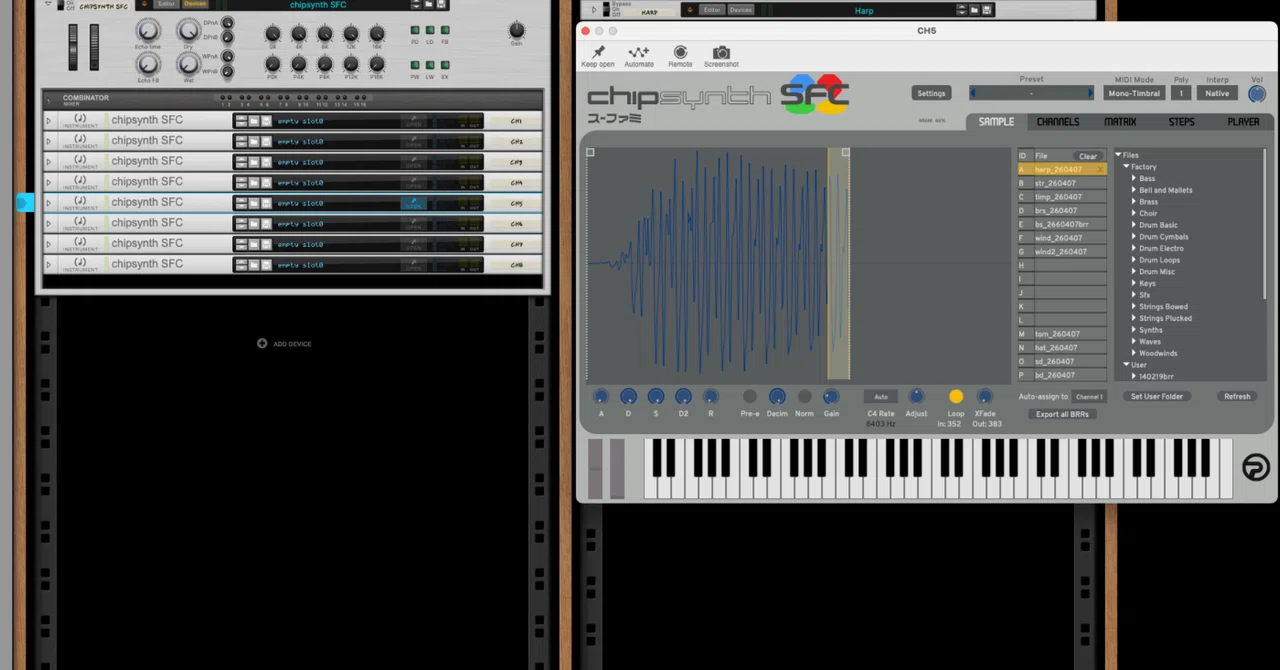Toggle the FB green button in rack
Viewport: 1280px width, 670px height.
[x=444, y=30]
